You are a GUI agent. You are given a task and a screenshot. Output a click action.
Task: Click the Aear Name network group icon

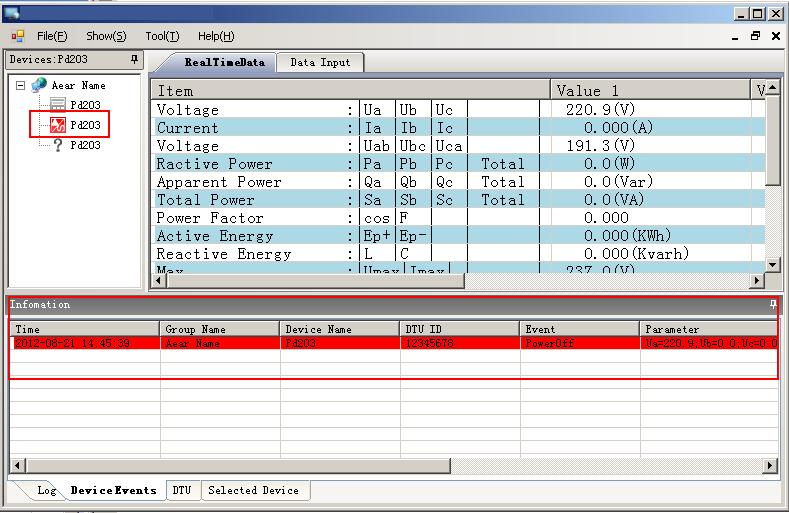tap(39, 86)
